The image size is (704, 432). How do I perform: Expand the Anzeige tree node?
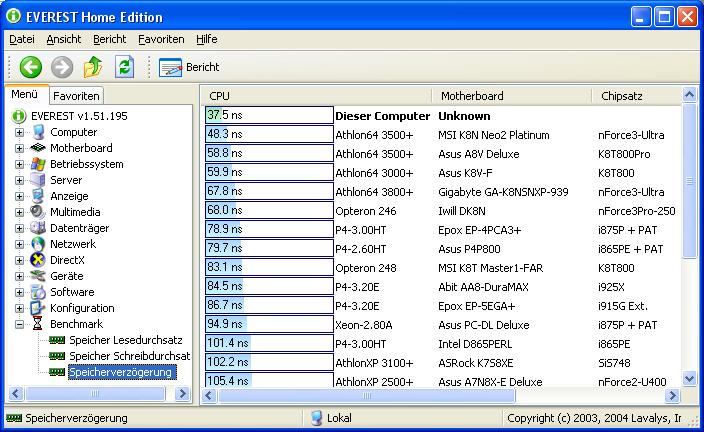tap(19, 196)
